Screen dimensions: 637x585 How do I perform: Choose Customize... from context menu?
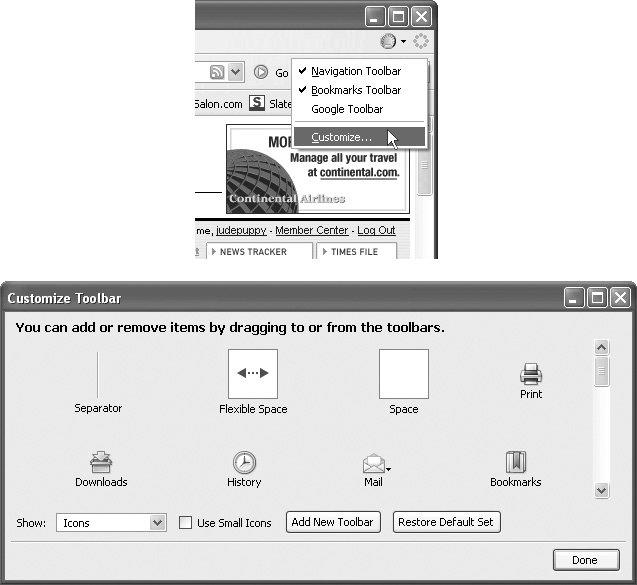coord(360,137)
